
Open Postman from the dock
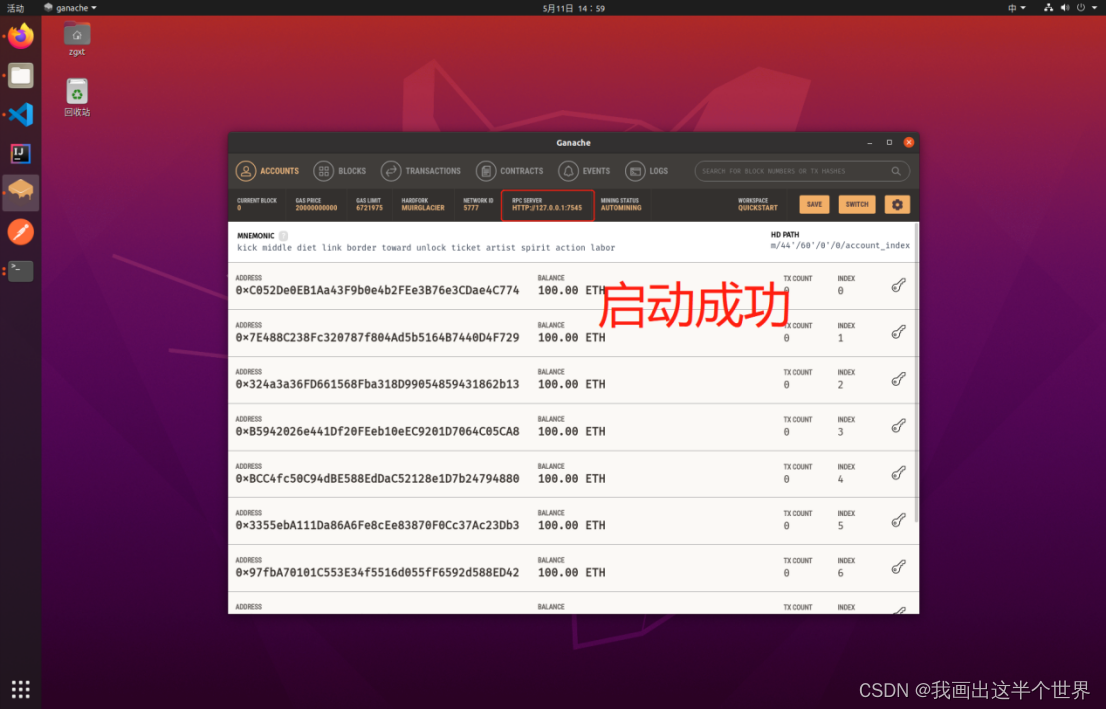pos(20,232)
